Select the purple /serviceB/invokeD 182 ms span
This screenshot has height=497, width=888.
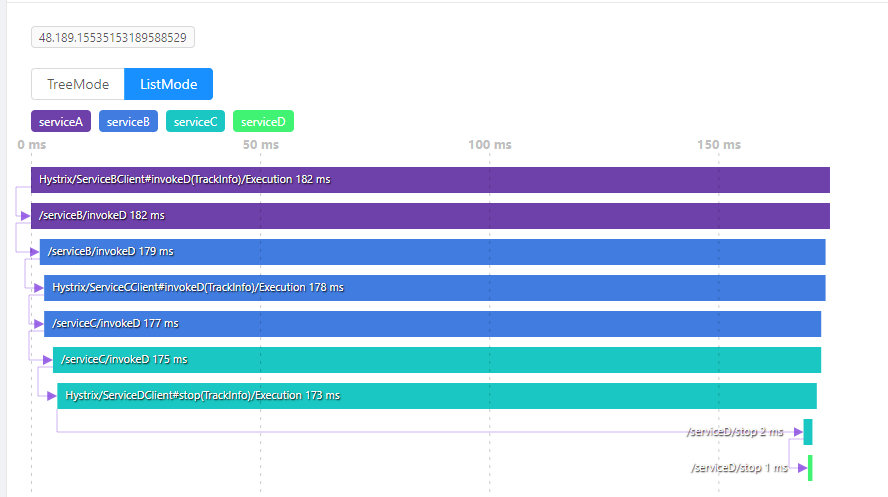pyautogui.click(x=430, y=216)
